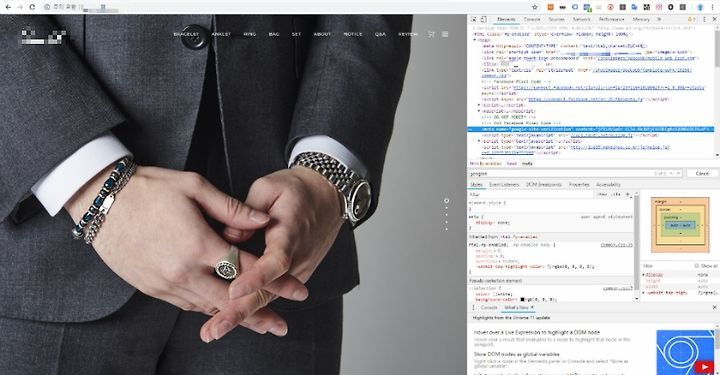Go forward with the browser forward arrow
Image resolution: width=720 pixels, height=375 pixels.
pyautogui.click(x=20, y=7)
